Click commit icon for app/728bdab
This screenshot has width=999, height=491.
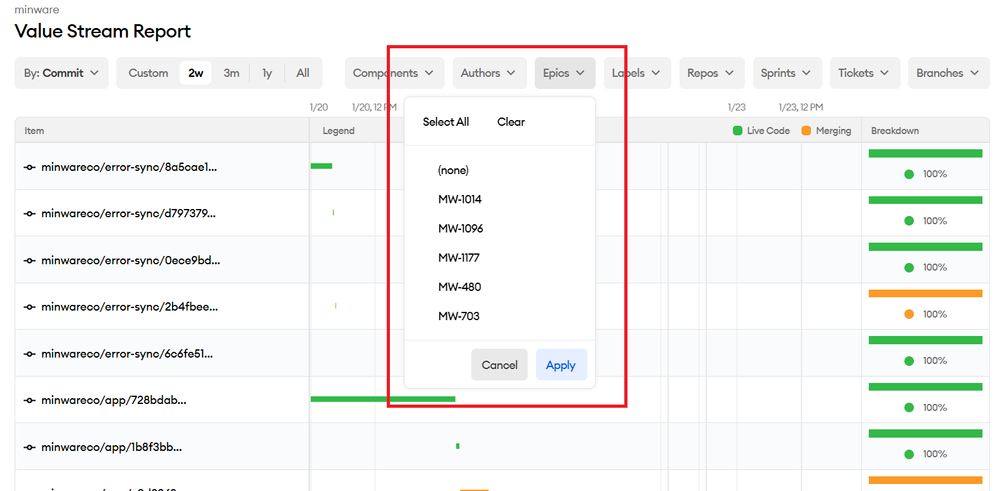click(x=29, y=401)
